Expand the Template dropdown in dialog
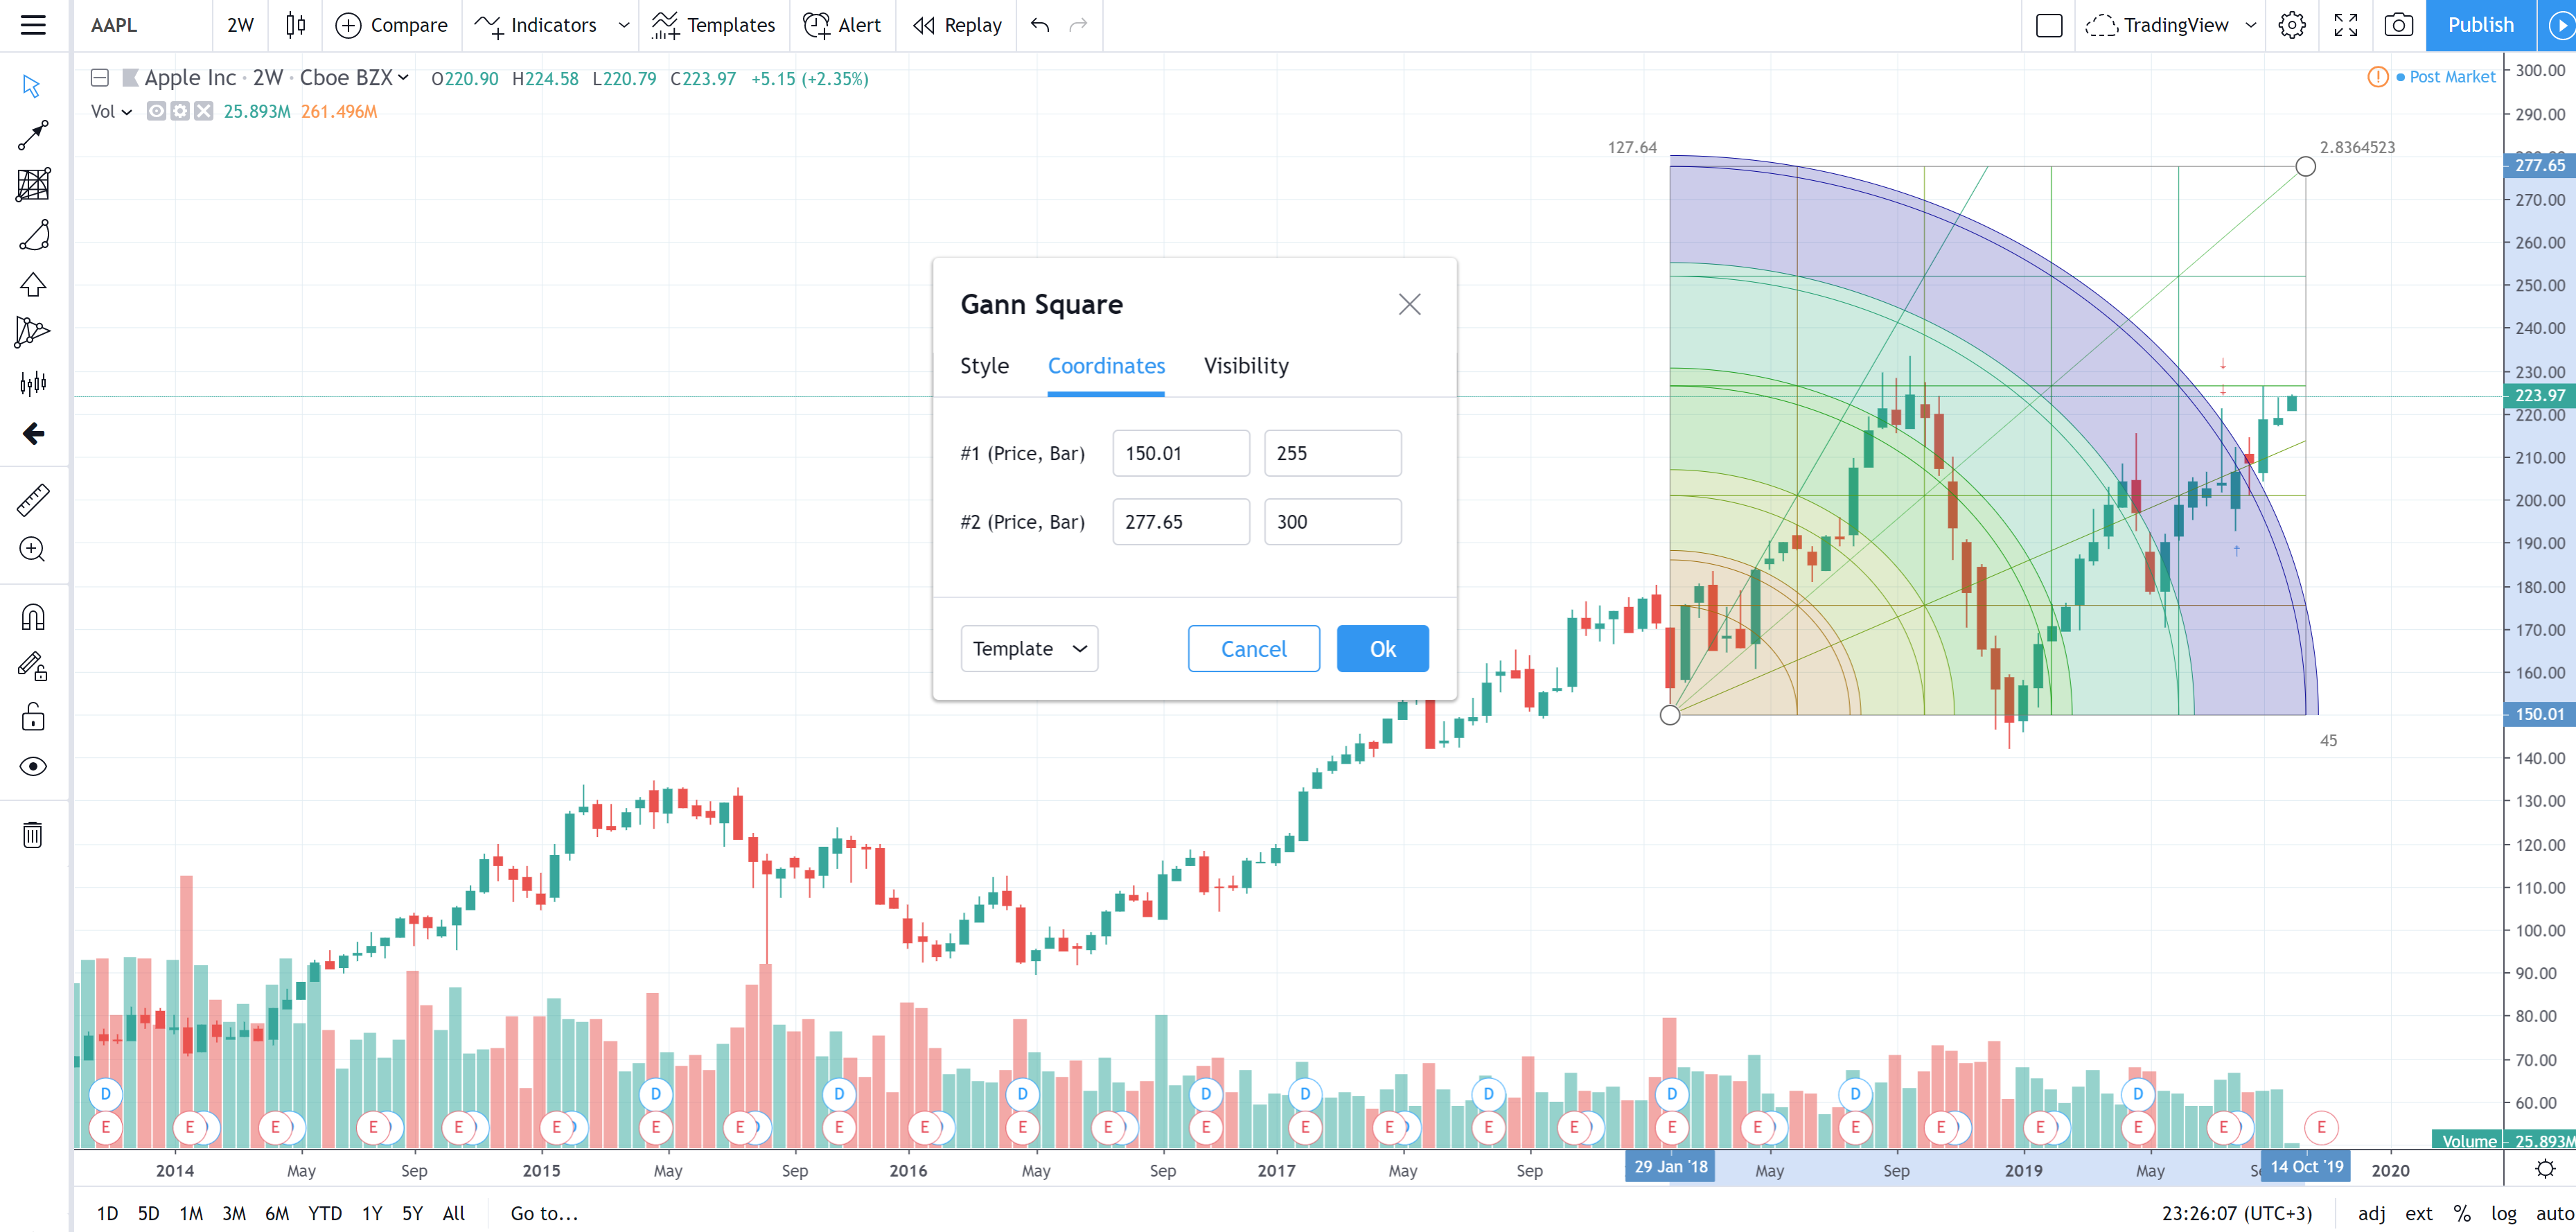 click(x=1029, y=648)
